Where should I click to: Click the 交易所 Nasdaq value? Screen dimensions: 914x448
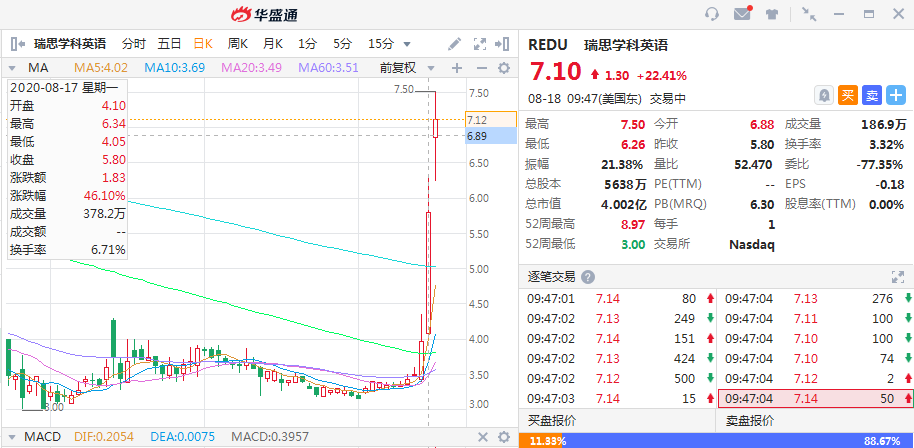752,244
